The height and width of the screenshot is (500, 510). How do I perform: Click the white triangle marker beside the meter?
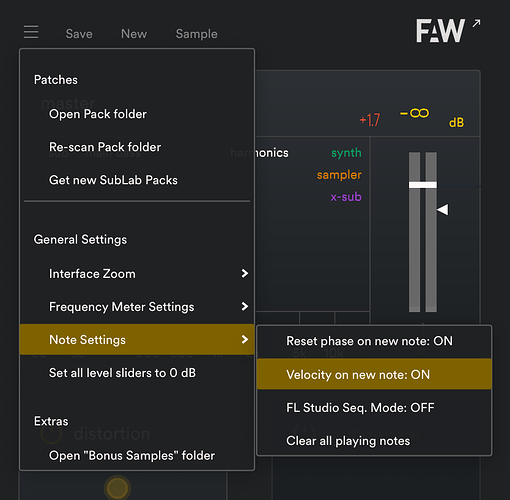443,210
